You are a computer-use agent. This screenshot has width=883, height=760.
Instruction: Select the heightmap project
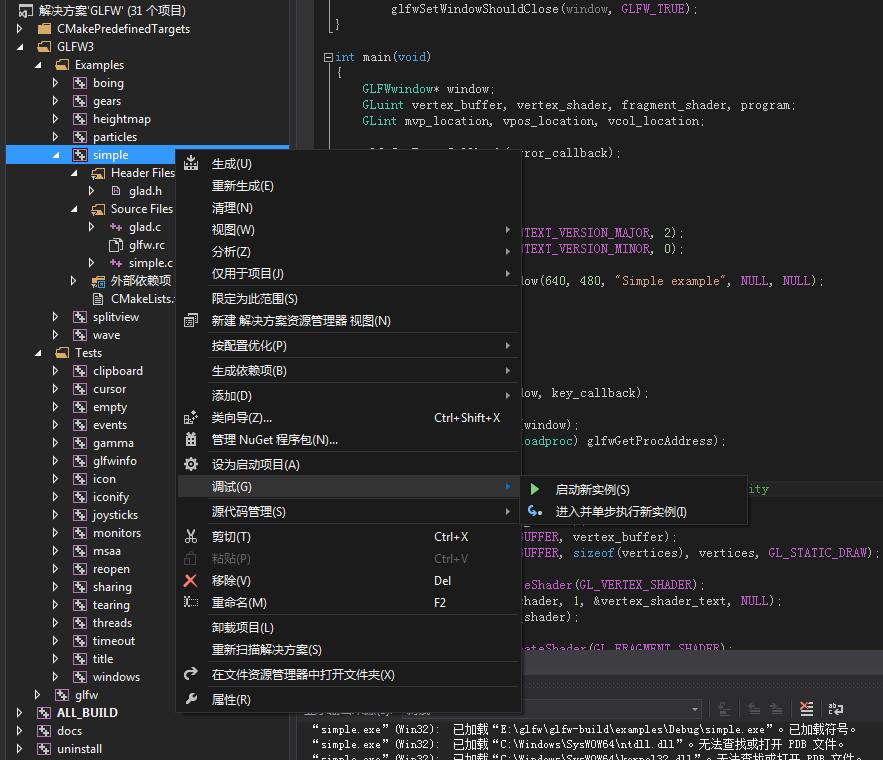click(x=122, y=119)
